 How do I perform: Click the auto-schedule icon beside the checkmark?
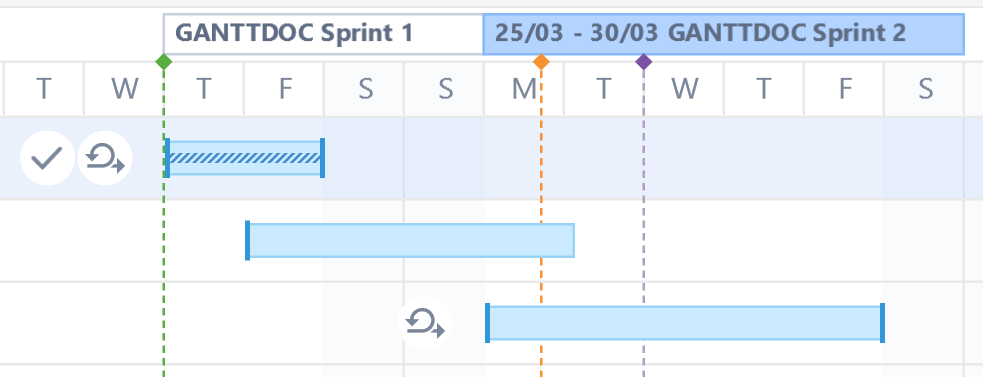(x=105, y=158)
